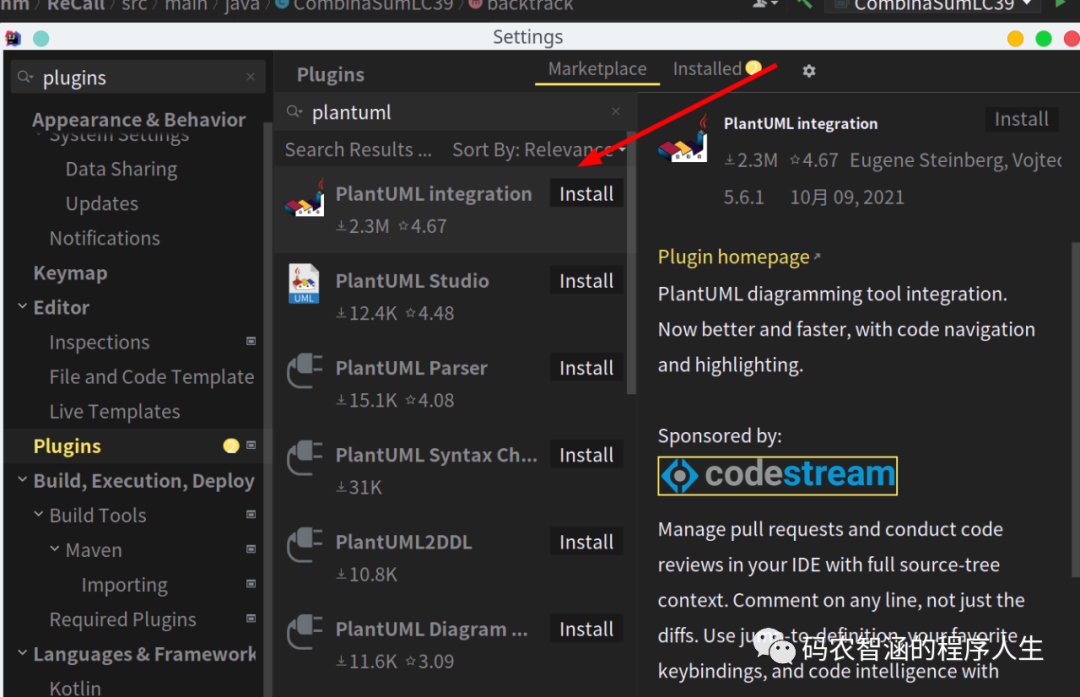1080x697 pixels.
Task: Click the yellow update badge on Plugins
Action: click(x=231, y=446)
